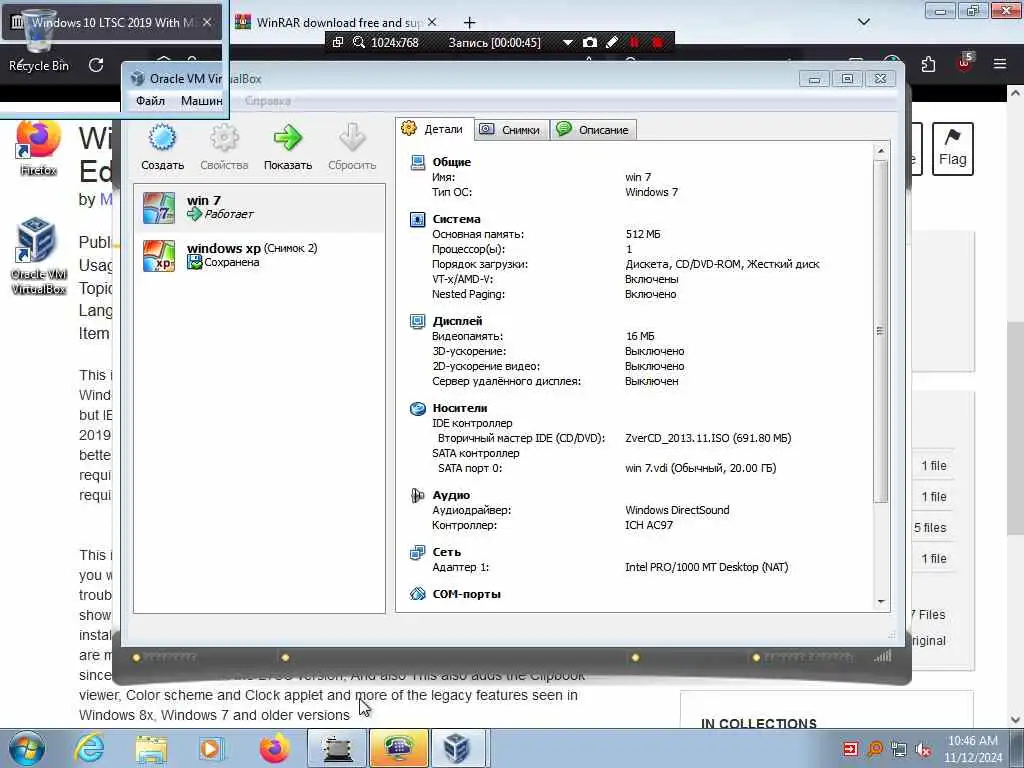Screen dimensions: 1024x768
Task: Click the Дисплей screen icon
Action: point(417,321)
